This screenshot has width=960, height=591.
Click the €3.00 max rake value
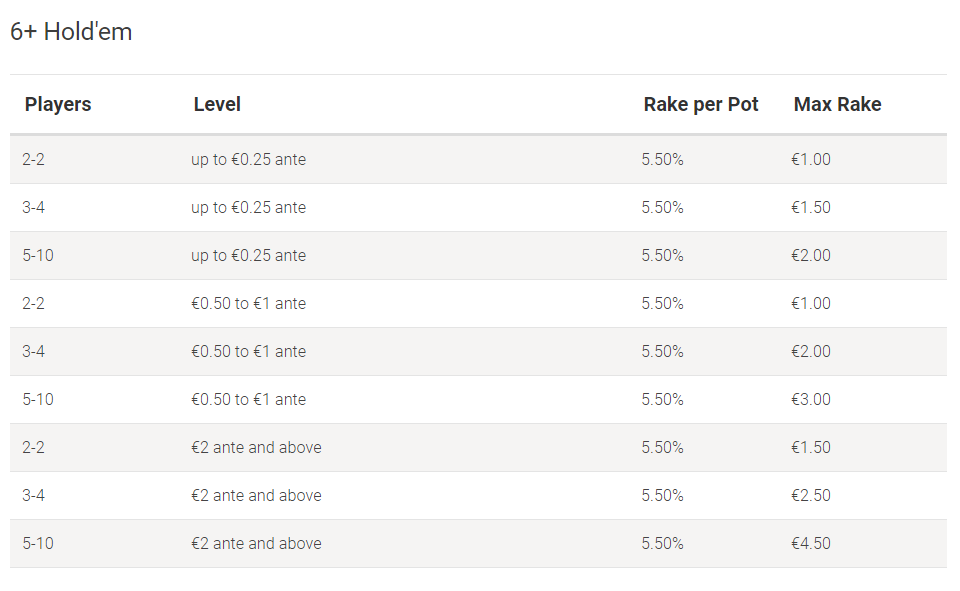(x=811, y=399)
